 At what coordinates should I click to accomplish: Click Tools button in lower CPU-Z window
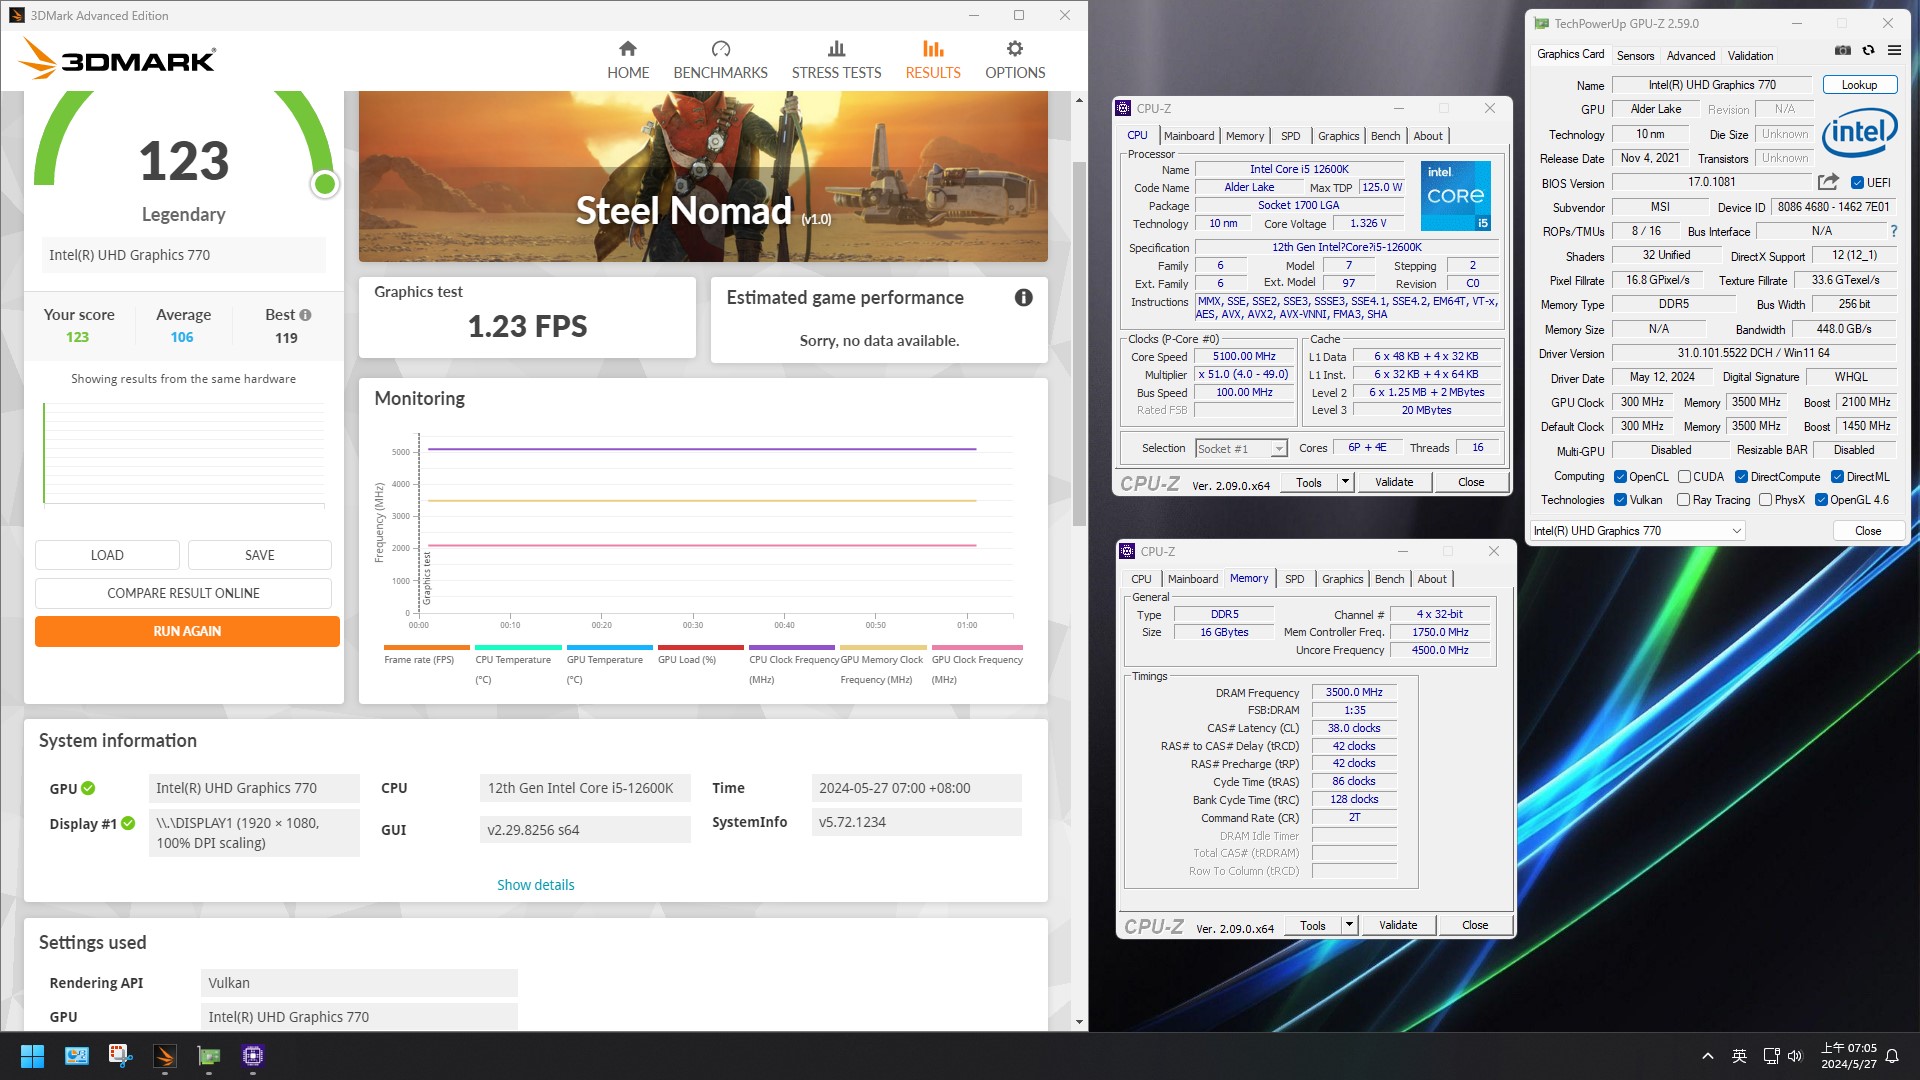pyautogui.click(x=1313, y=925)
